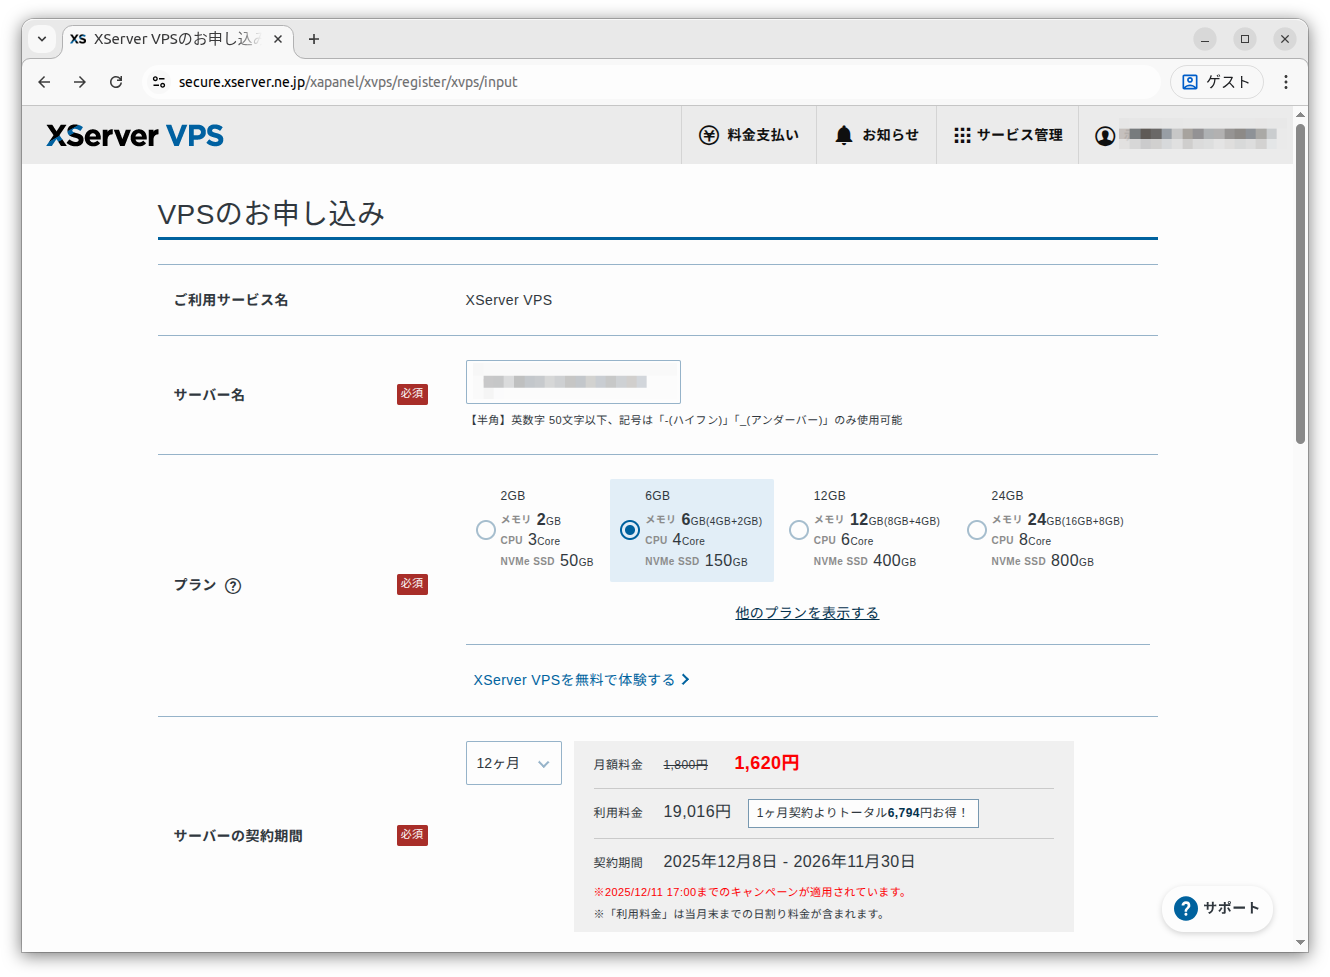Switch to the XServer VPSのお申し込み tab

pyautogui.click(x=170, y=39)
